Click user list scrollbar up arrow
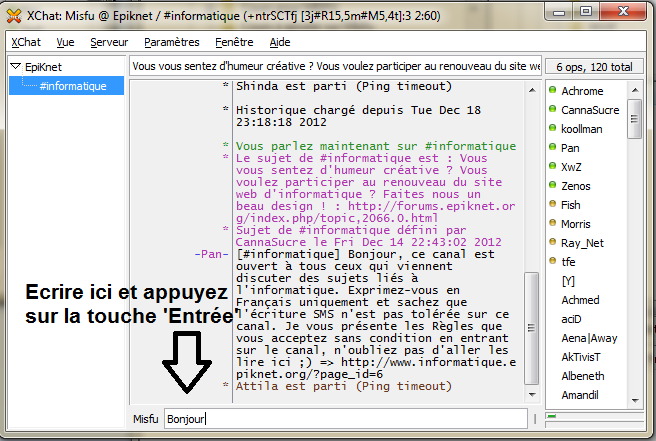Image resolution: width=656 pixels, height=441 pixels. pos(635,90)
